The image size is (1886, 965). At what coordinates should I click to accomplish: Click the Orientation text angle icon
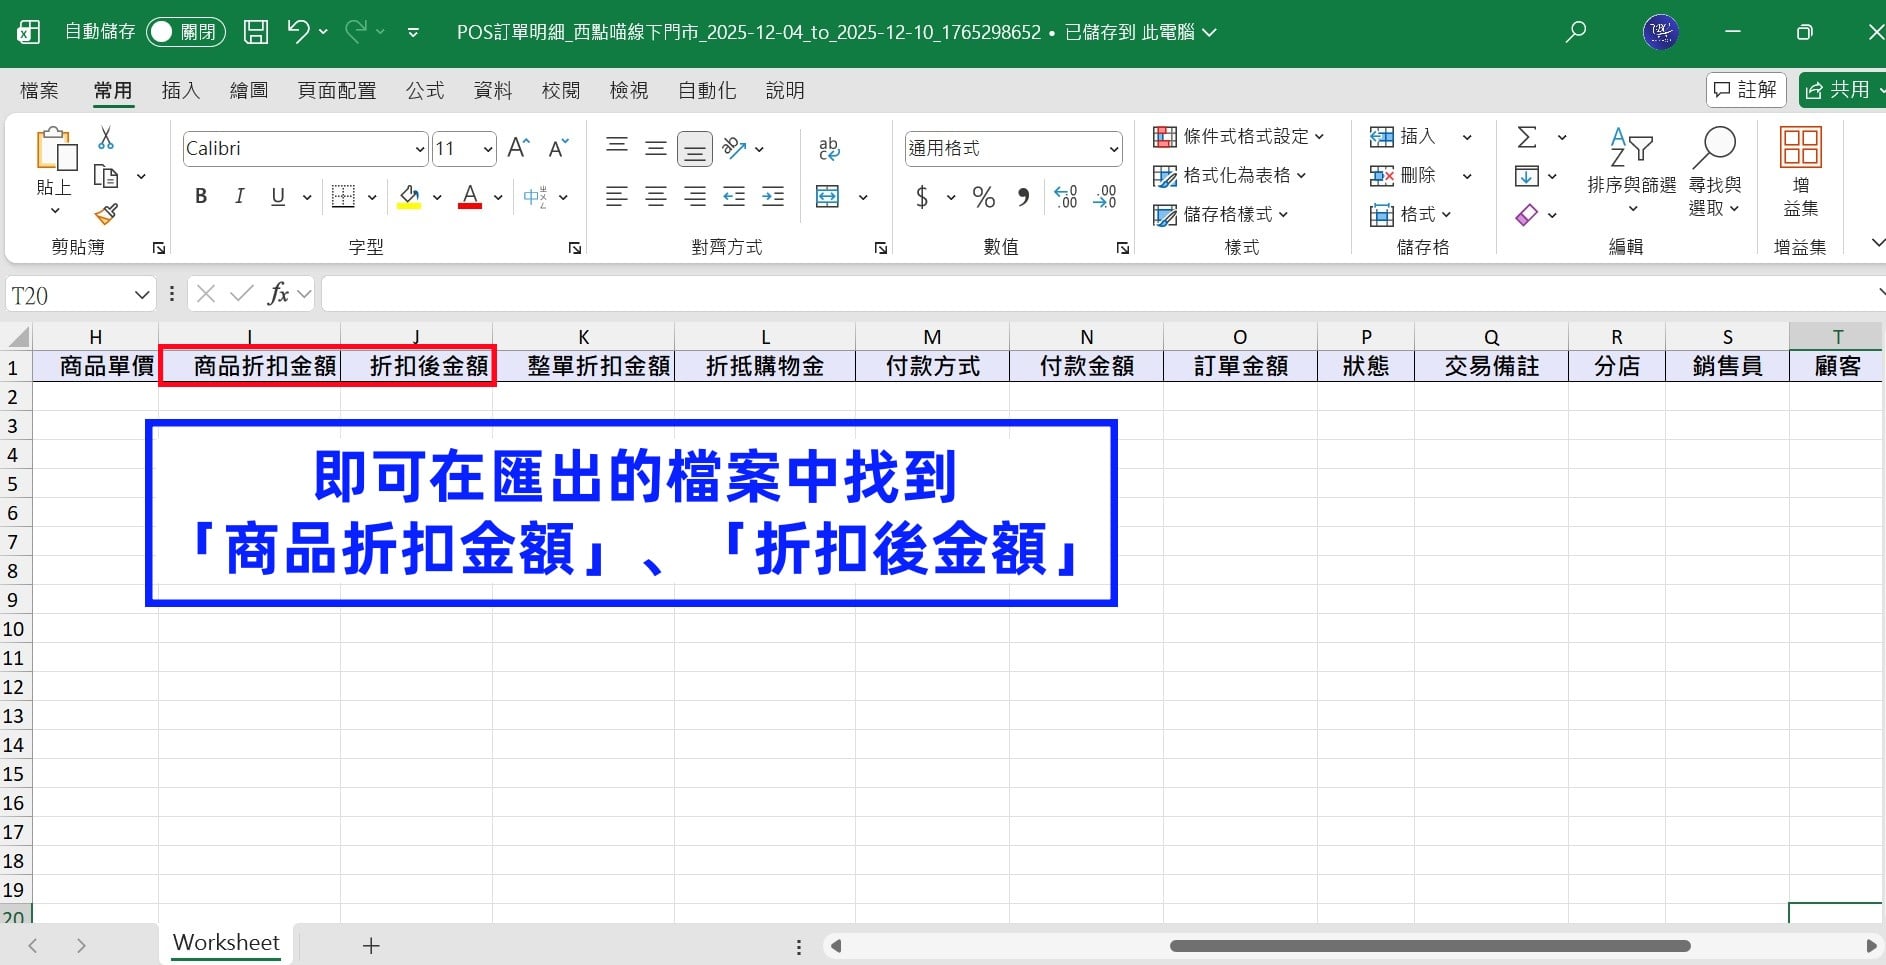(734, 148)
